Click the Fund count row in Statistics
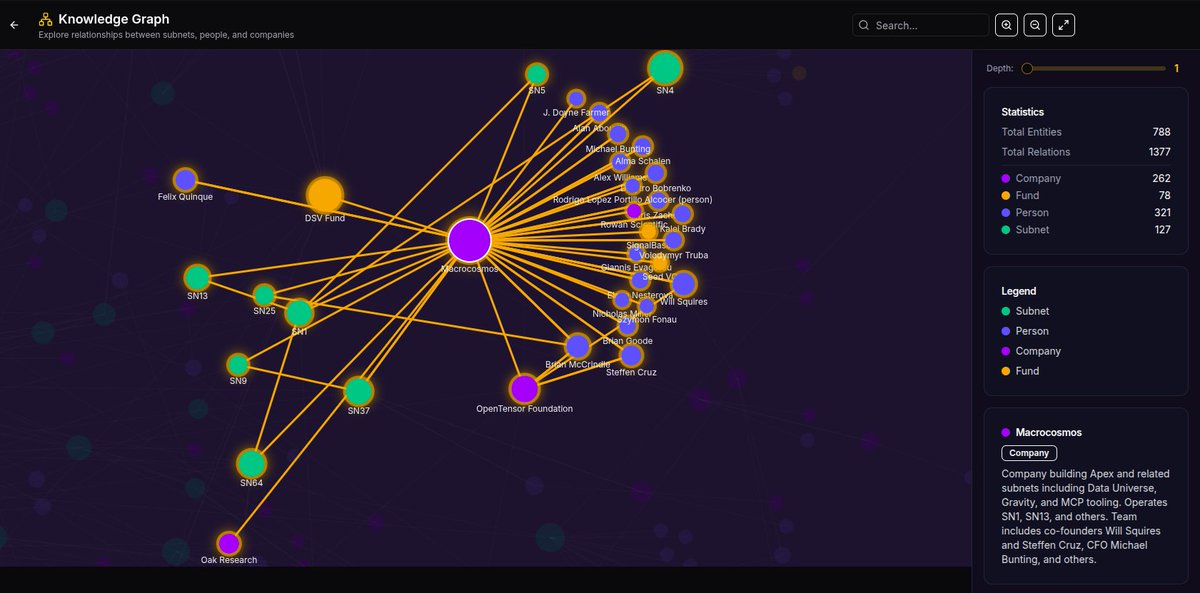This screenshot has width=1200, height=593. tap(1086, 195)
